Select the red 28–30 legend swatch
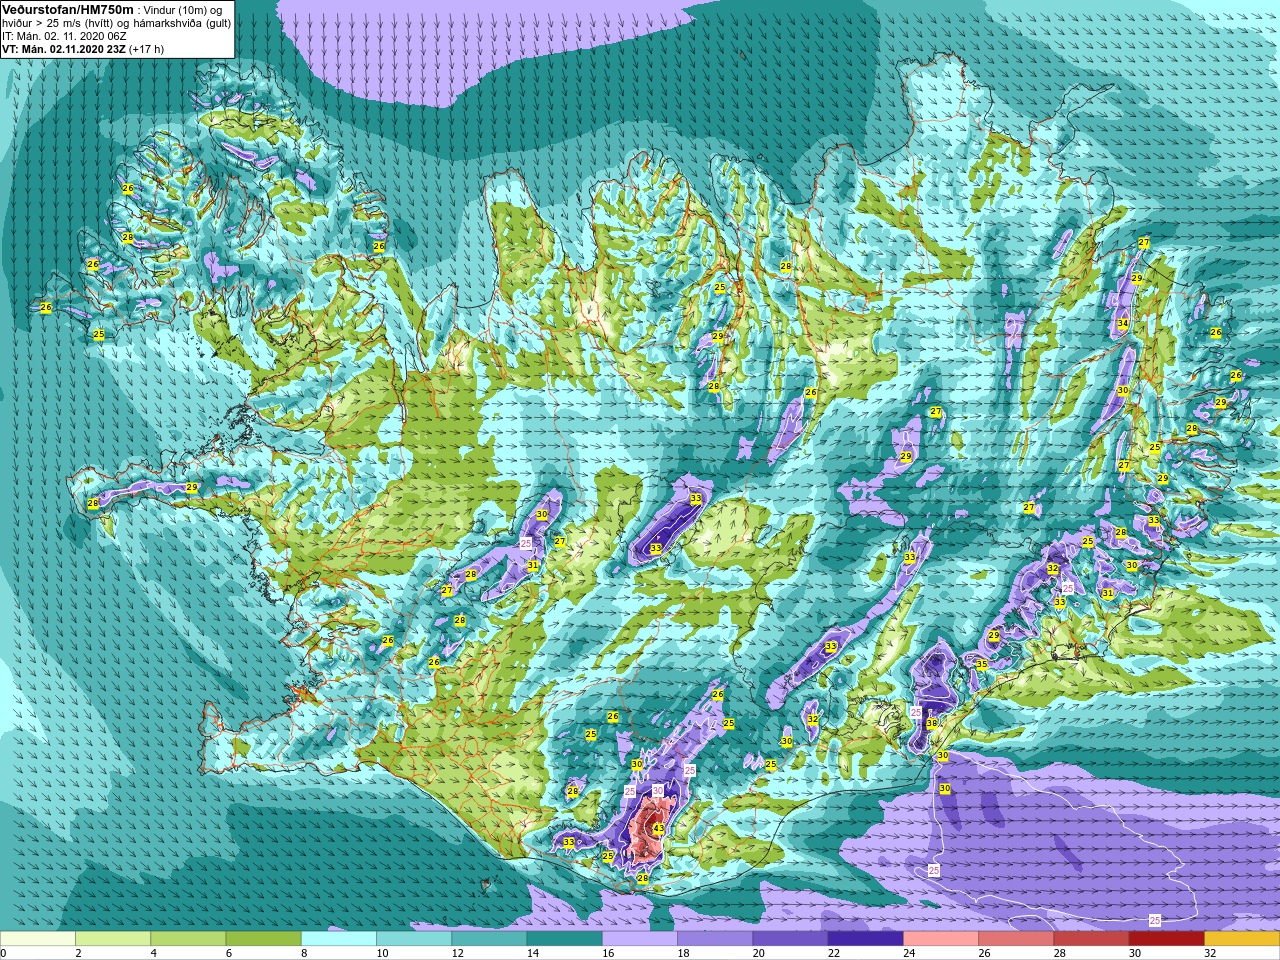1280x960 pixels. coord(1091,939)
